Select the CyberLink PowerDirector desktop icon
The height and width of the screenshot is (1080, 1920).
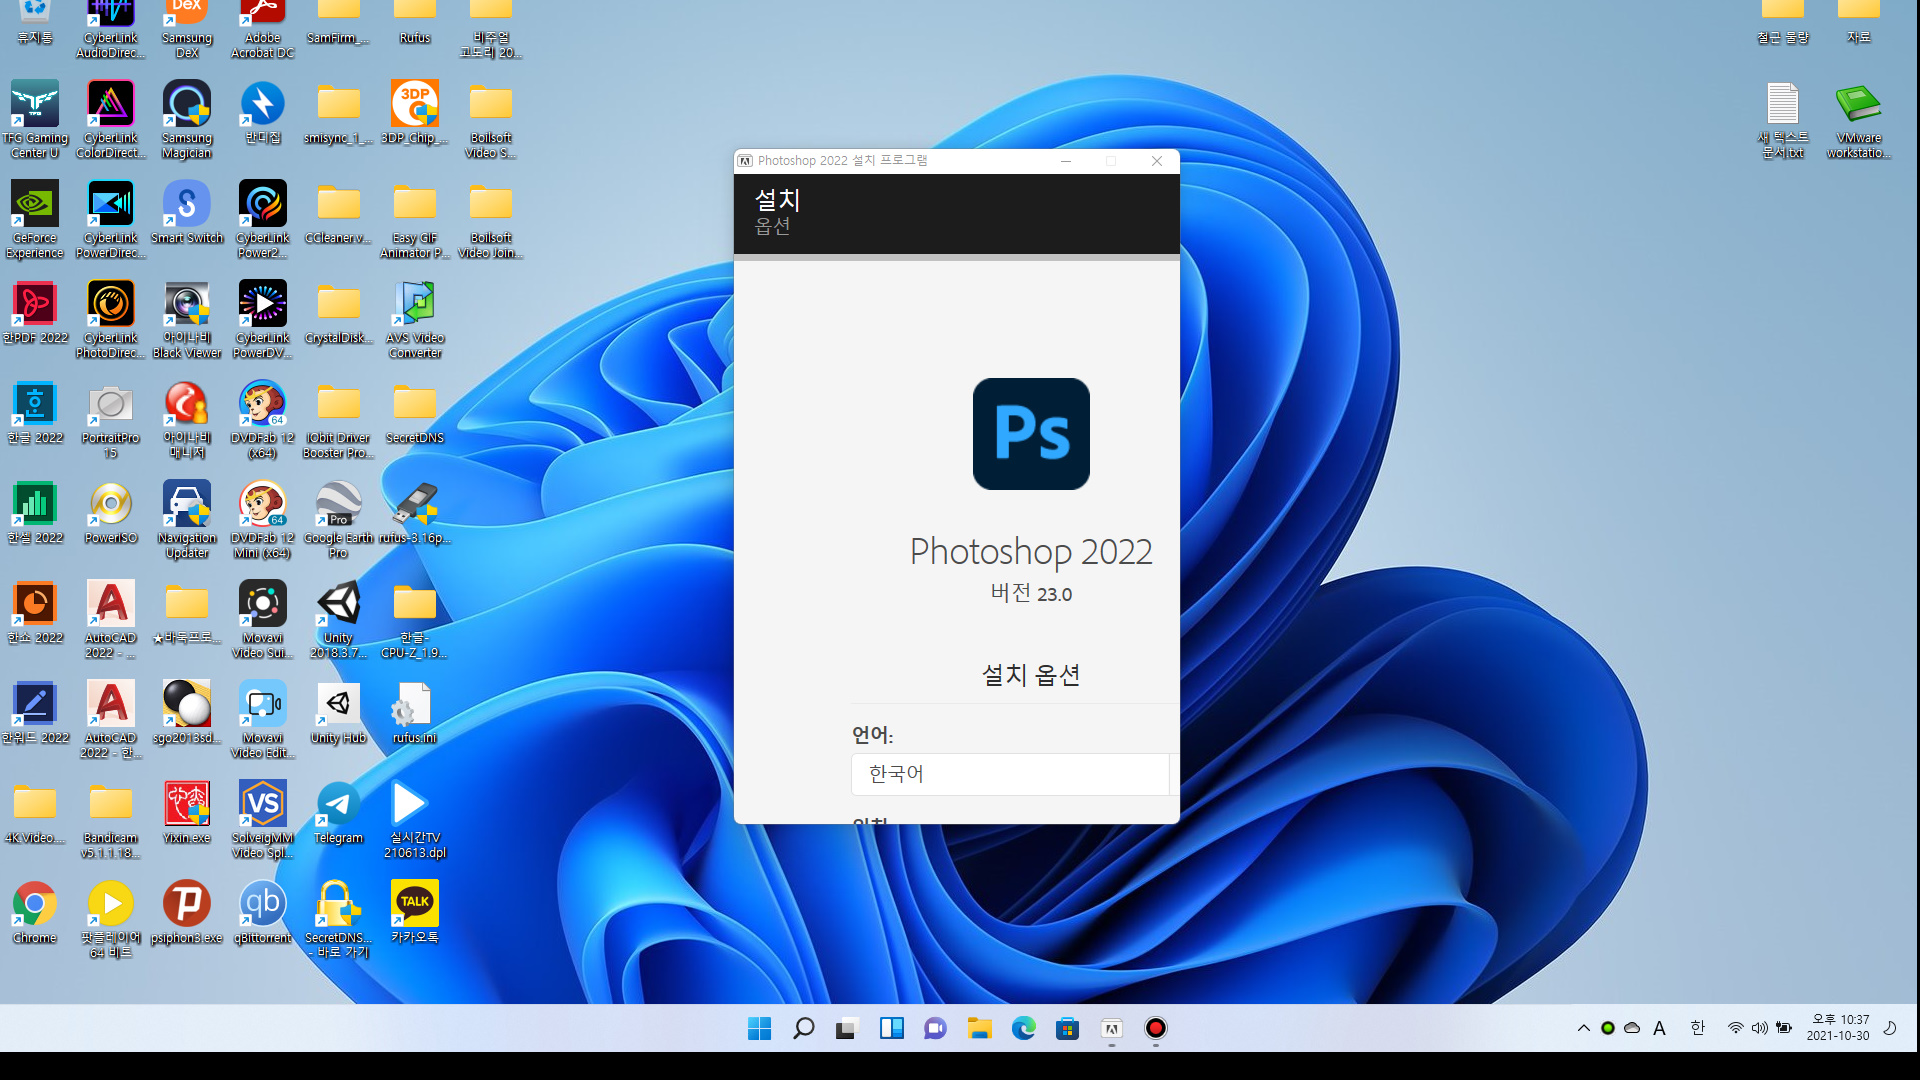coord(111,219)
